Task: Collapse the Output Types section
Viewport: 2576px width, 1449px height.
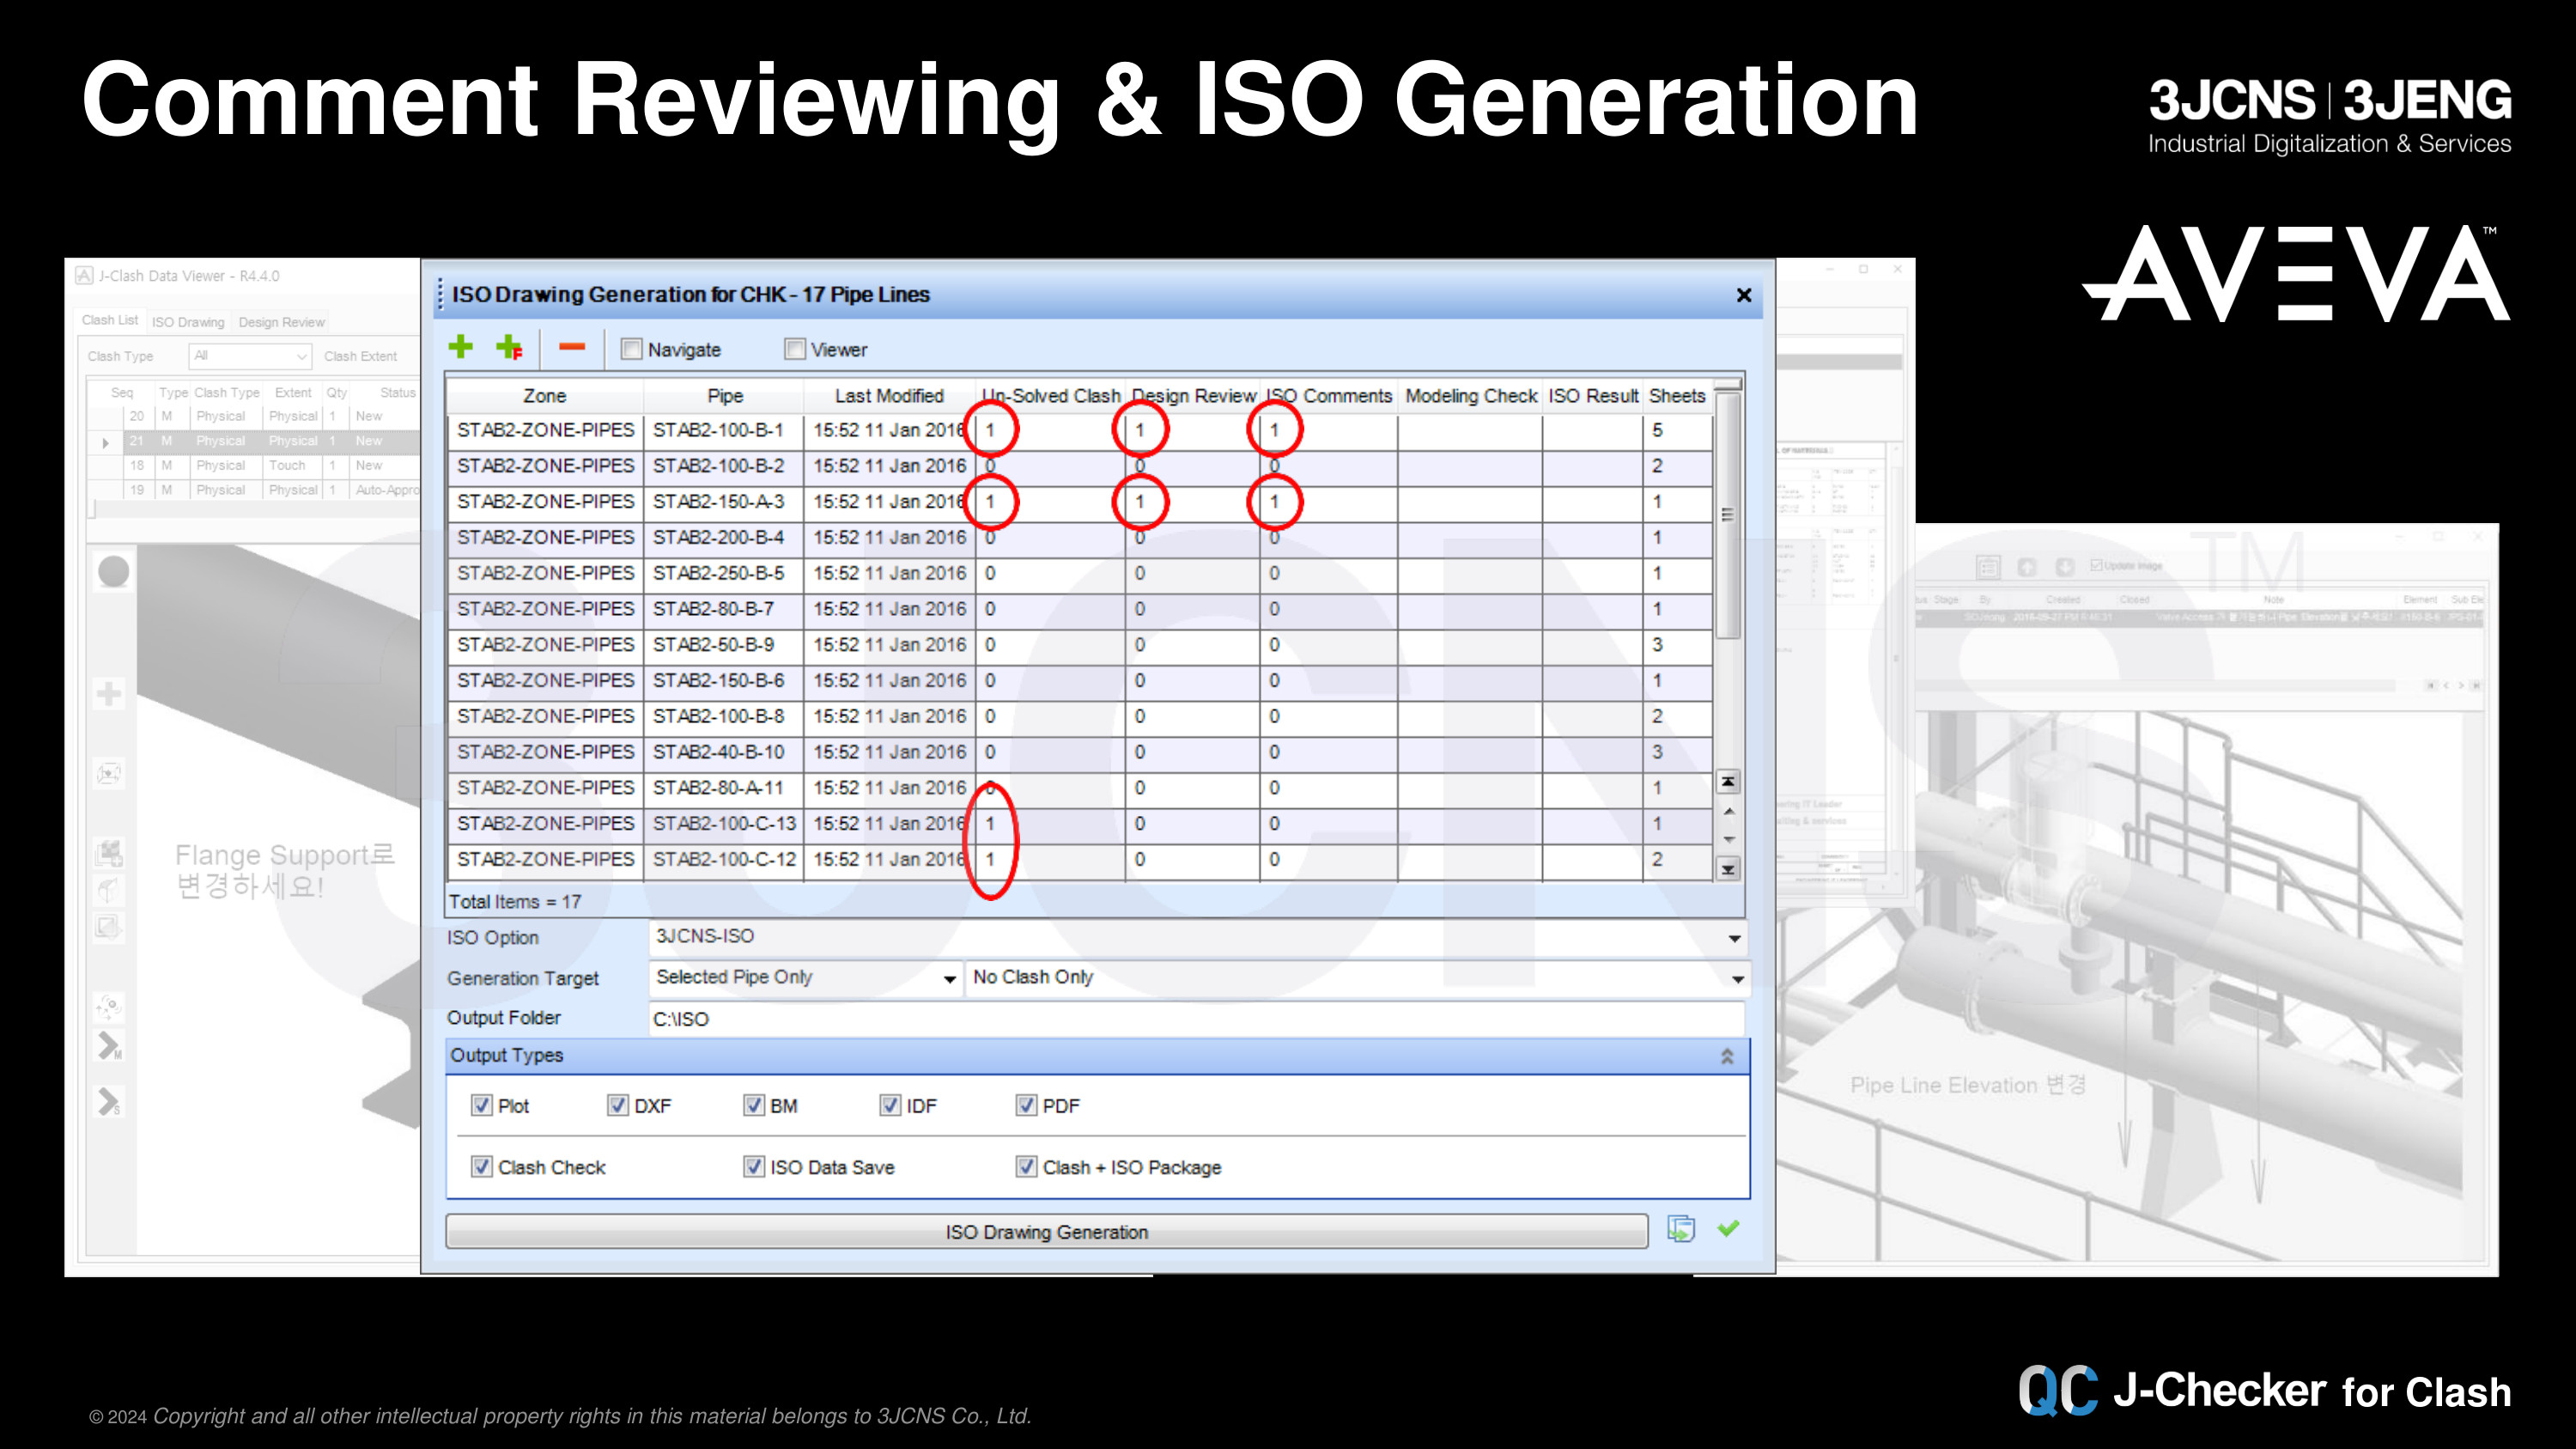Action: 1727,1056
